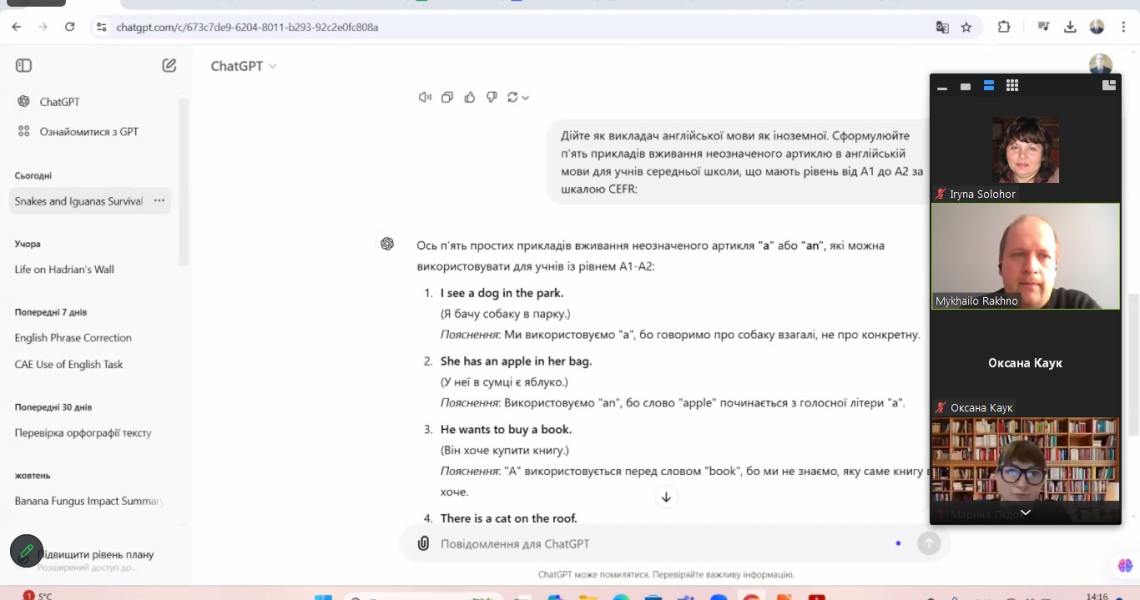
Task: Click the sentence 'He wants to buy a book.'
Action: coord(506,429)
